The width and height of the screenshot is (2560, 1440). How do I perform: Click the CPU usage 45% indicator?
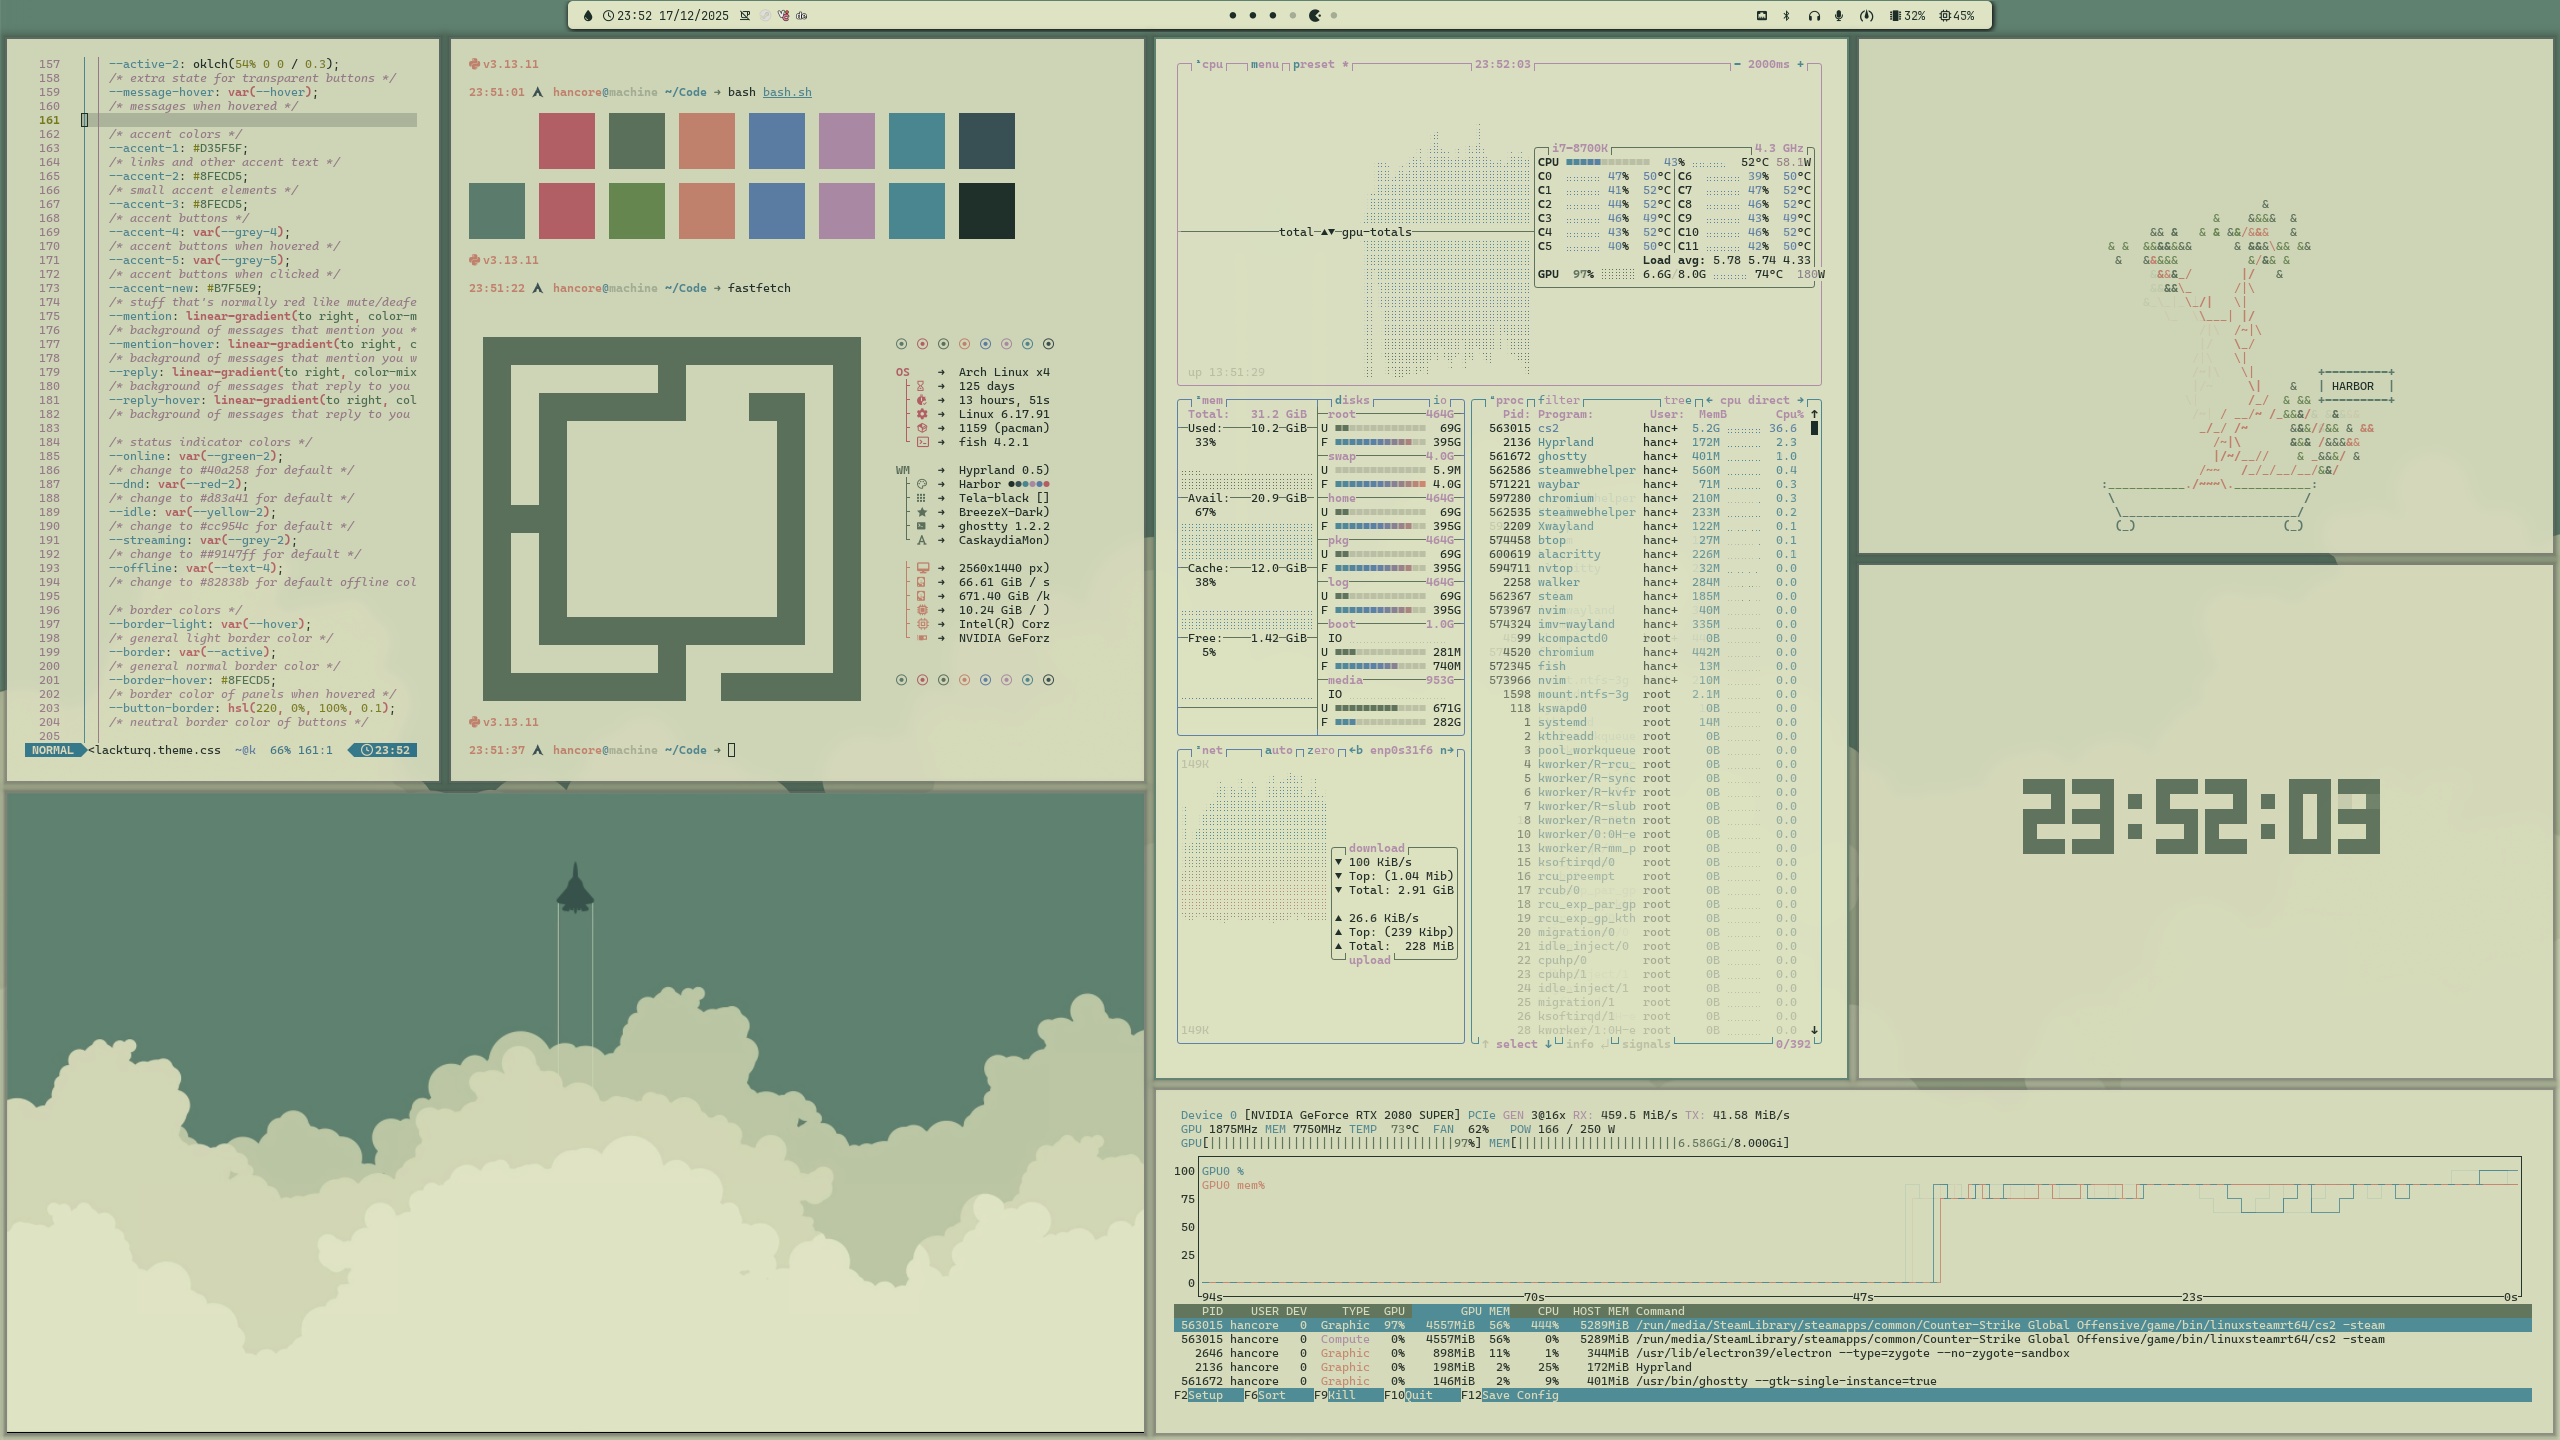(1957, 15)
